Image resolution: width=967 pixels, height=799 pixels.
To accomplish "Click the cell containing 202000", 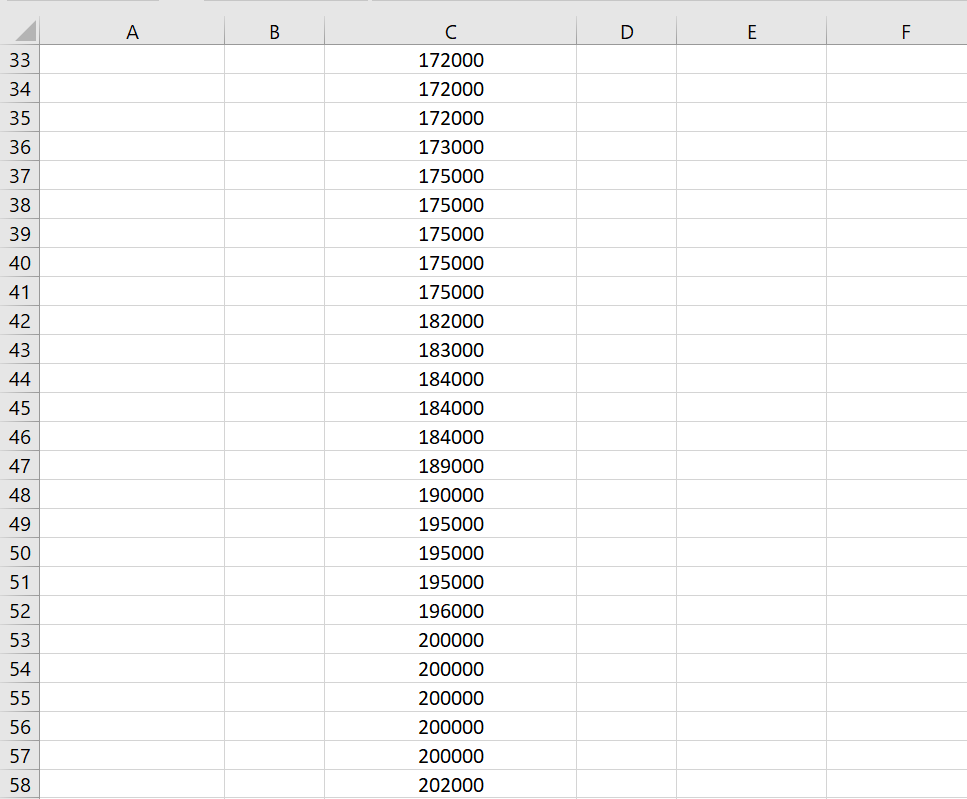I will 450,785.
